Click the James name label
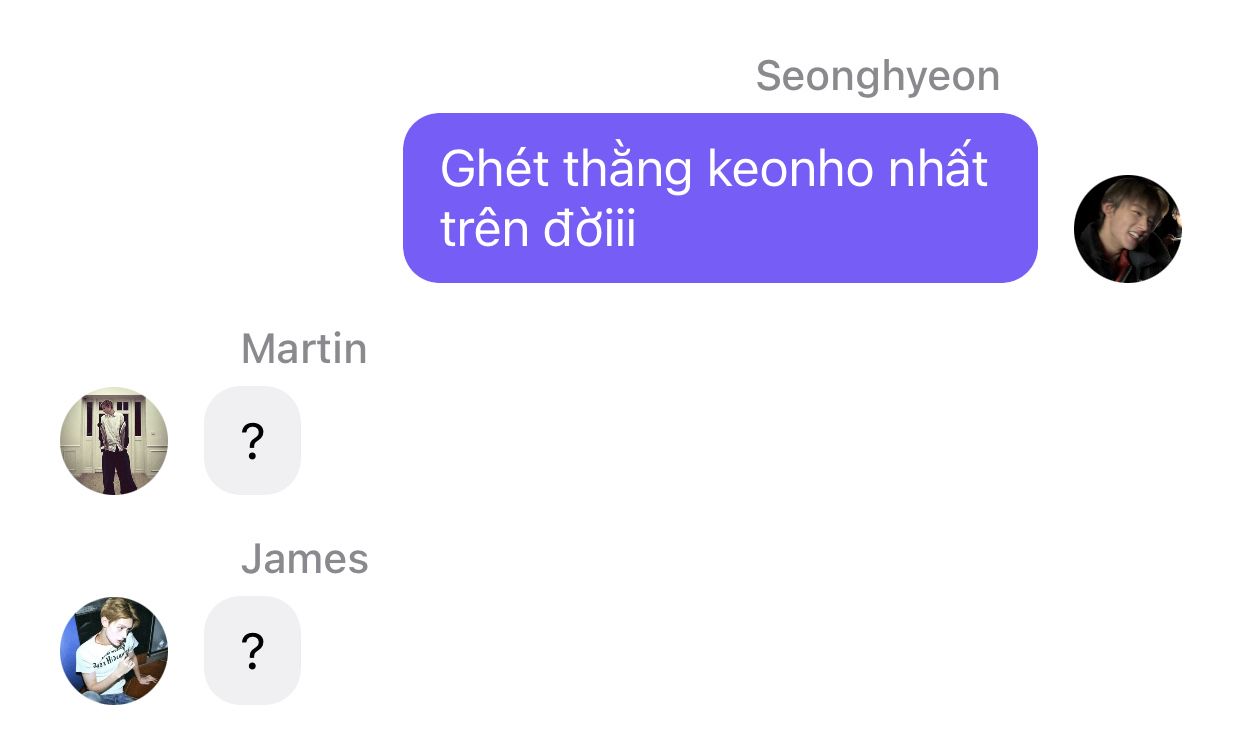The height and width of the screenshot is (749, 1242). [x=304, y=560]
